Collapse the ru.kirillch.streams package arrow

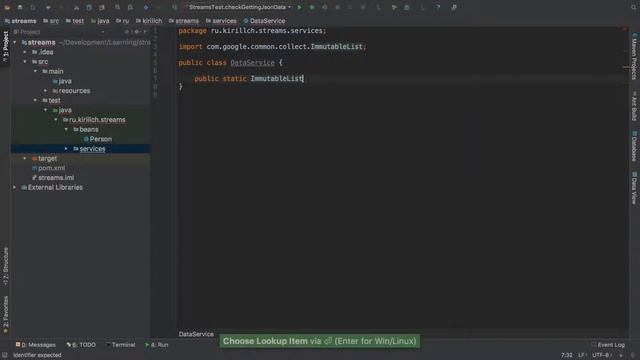click(56, 120)
